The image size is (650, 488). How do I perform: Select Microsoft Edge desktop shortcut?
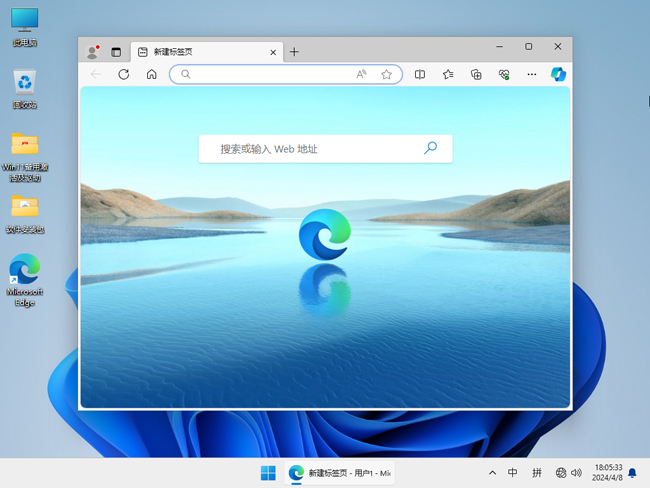pyautogui.click(x=25, y=280)
